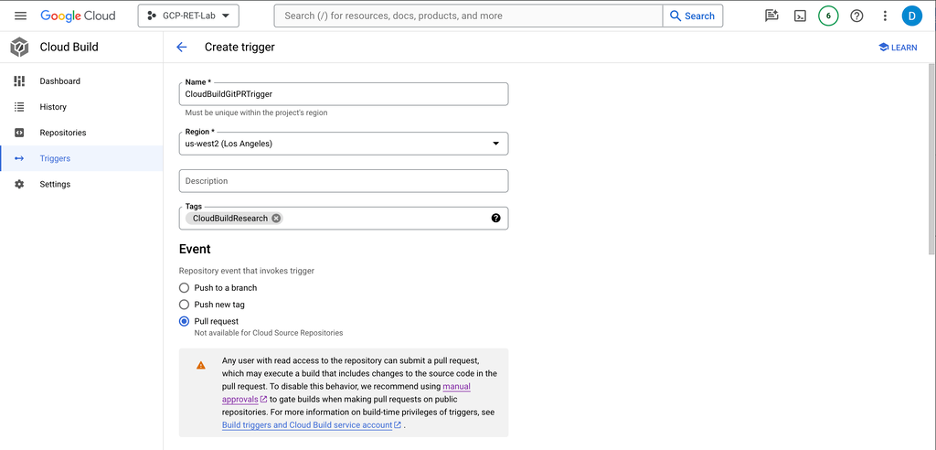Open notifications badge showing 6
936x450 pixels.
pyautogui.click(x=828, y=16)
